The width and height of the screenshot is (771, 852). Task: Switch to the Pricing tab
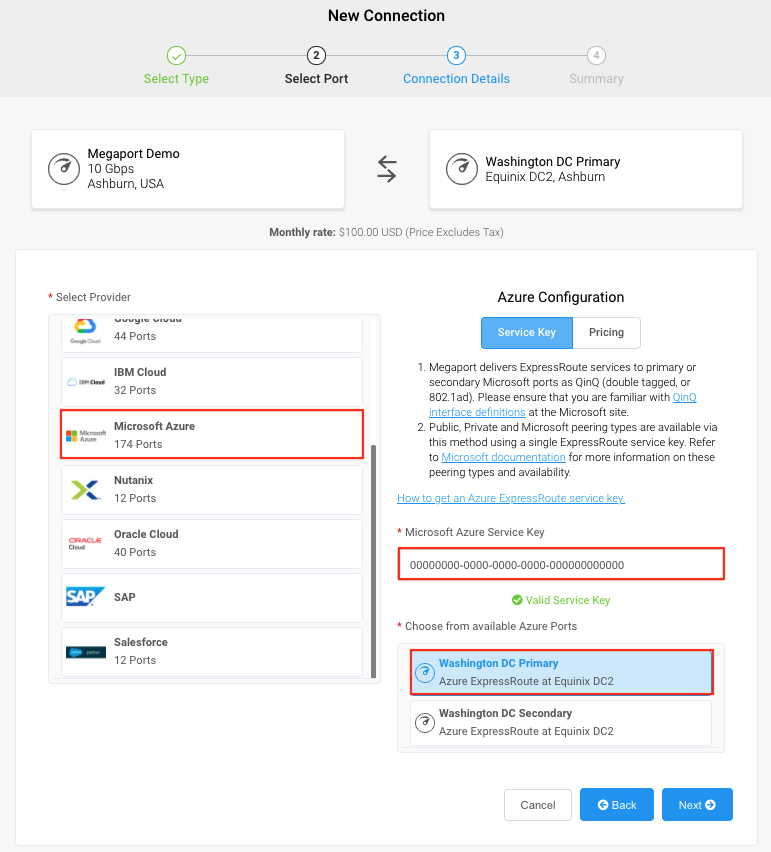606,333
